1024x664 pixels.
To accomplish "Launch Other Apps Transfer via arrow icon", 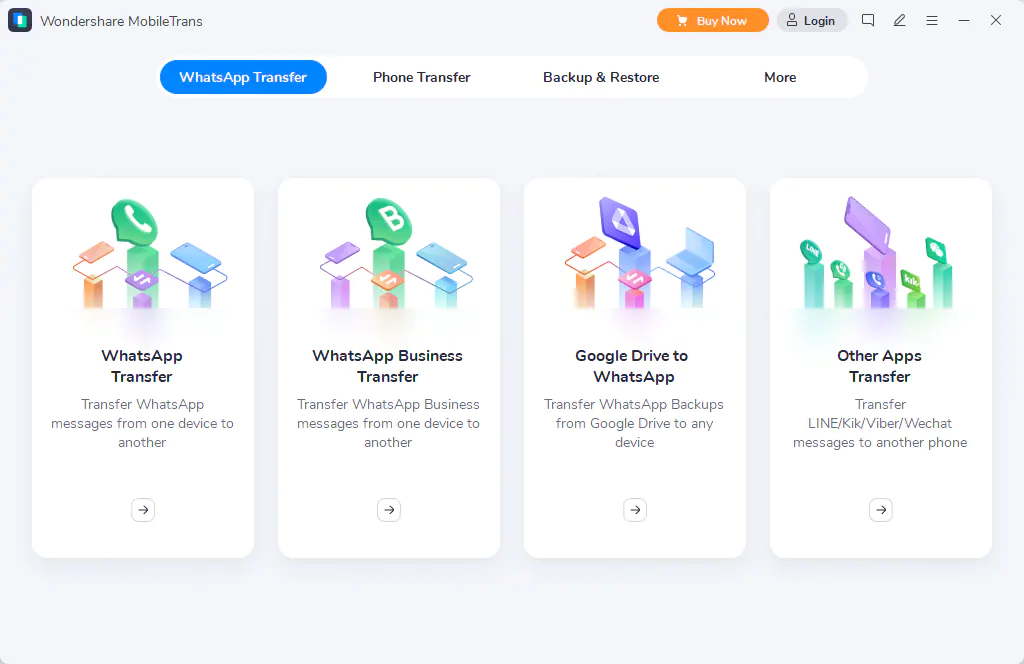I will point(881,510).
